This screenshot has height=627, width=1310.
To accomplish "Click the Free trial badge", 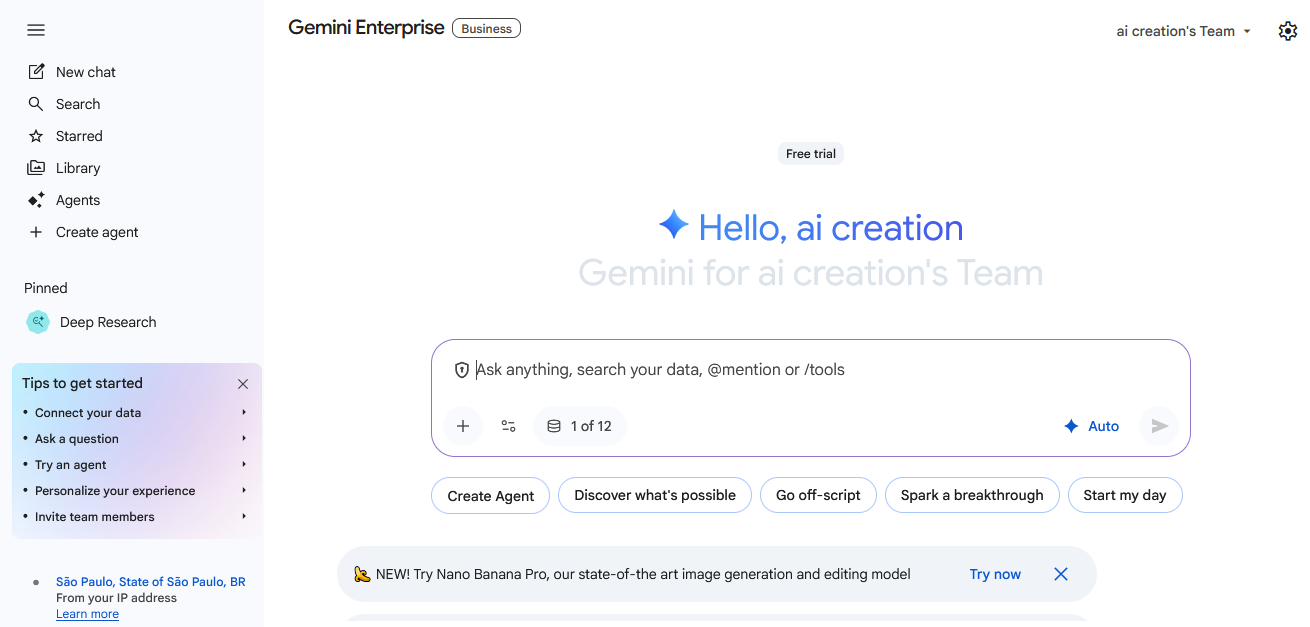I will click(x=811, y=154).
